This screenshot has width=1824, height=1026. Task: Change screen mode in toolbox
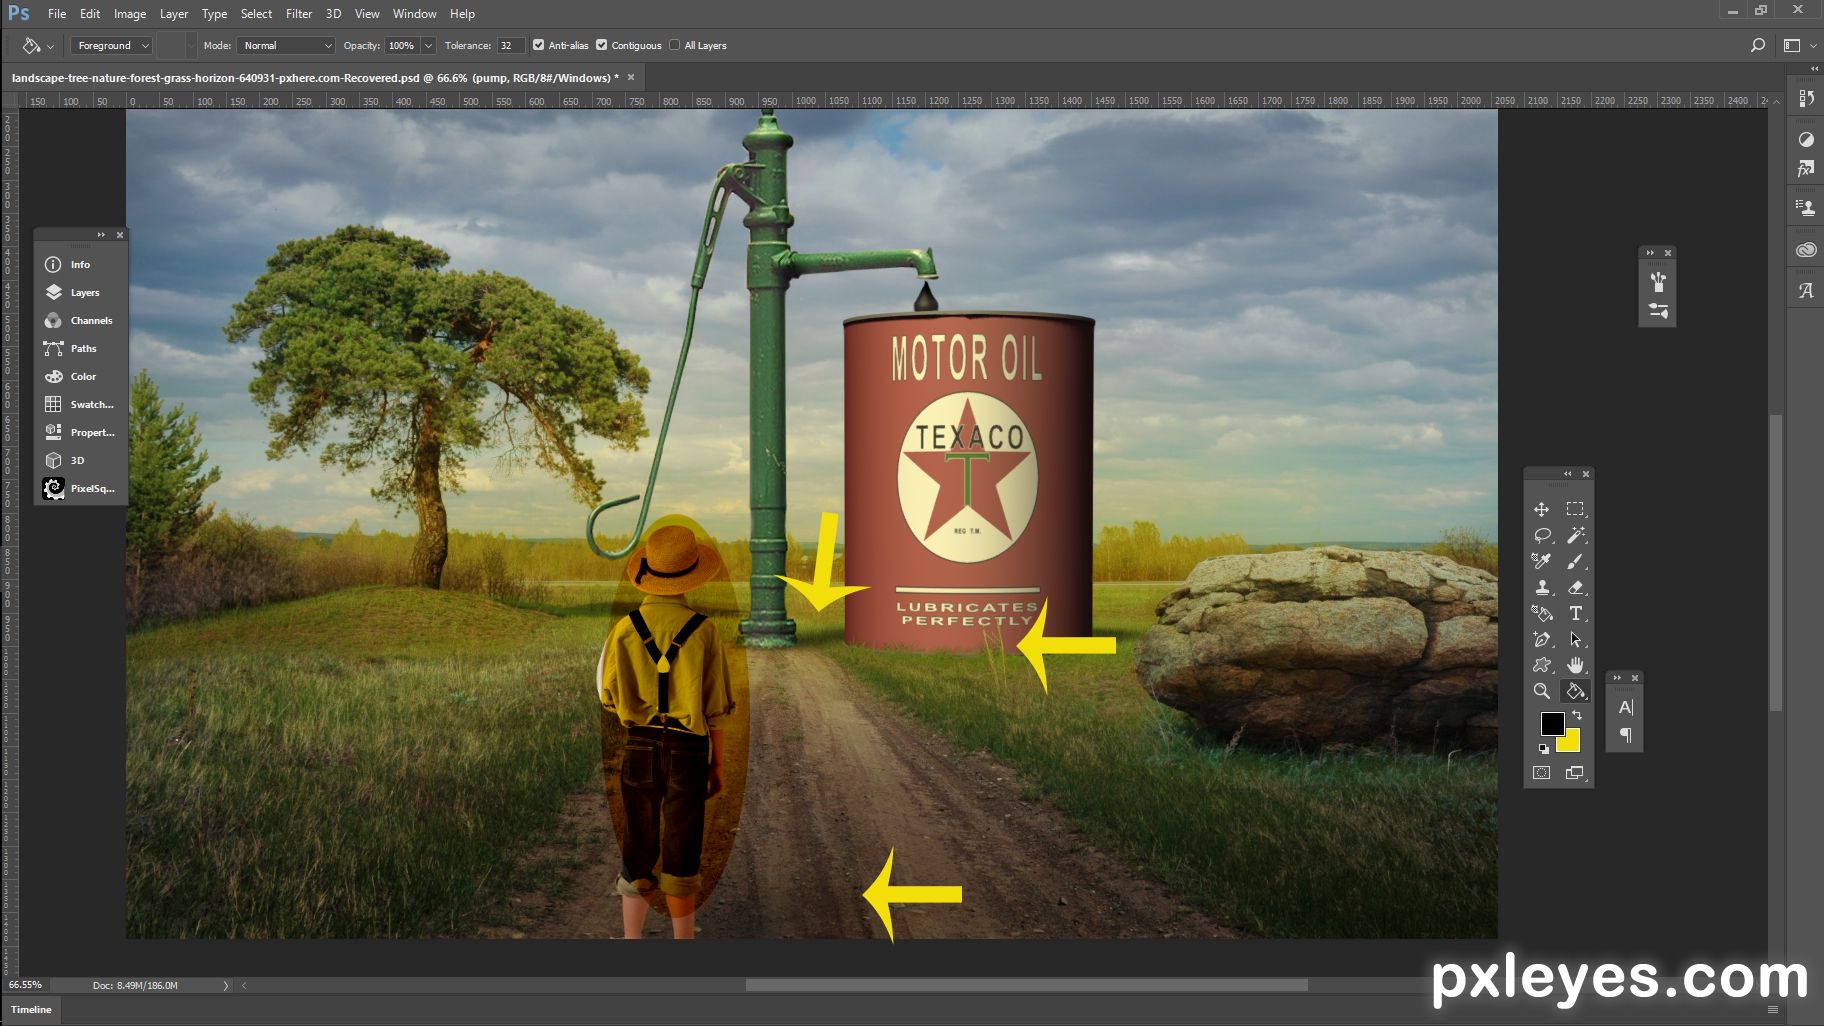(x=1575, y=773)
